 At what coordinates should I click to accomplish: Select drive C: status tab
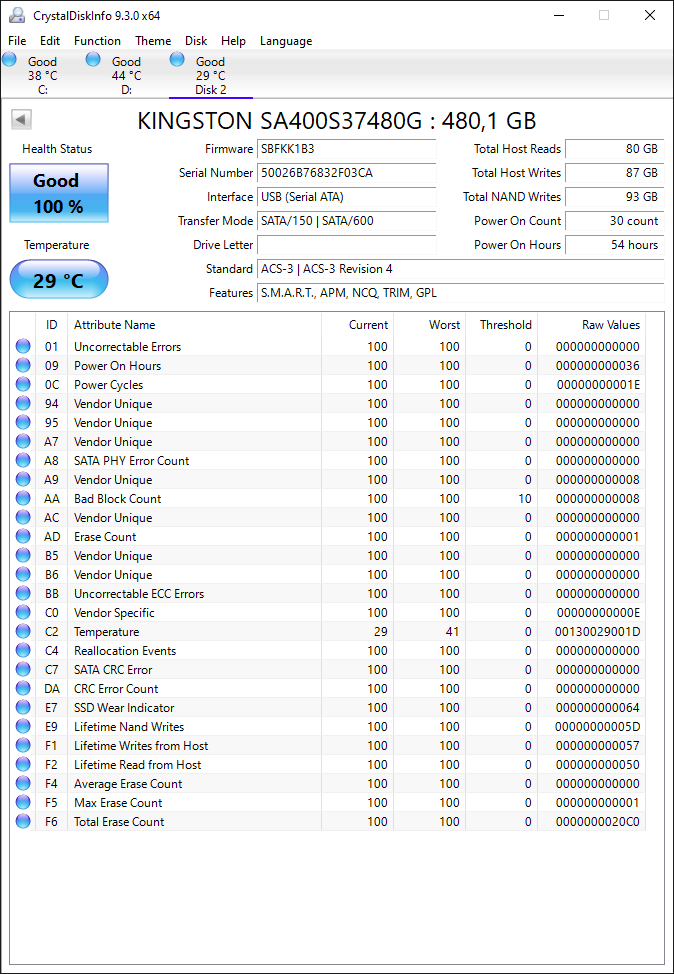(42, 75)
